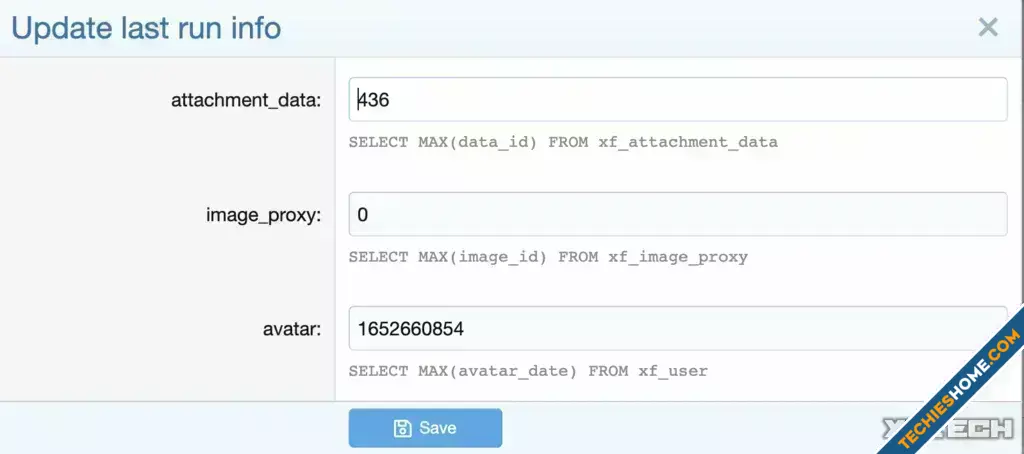Viewport: 1024px width, 454px height.
Task: Focus the attachment_data input field
Action: pos(677,100)
